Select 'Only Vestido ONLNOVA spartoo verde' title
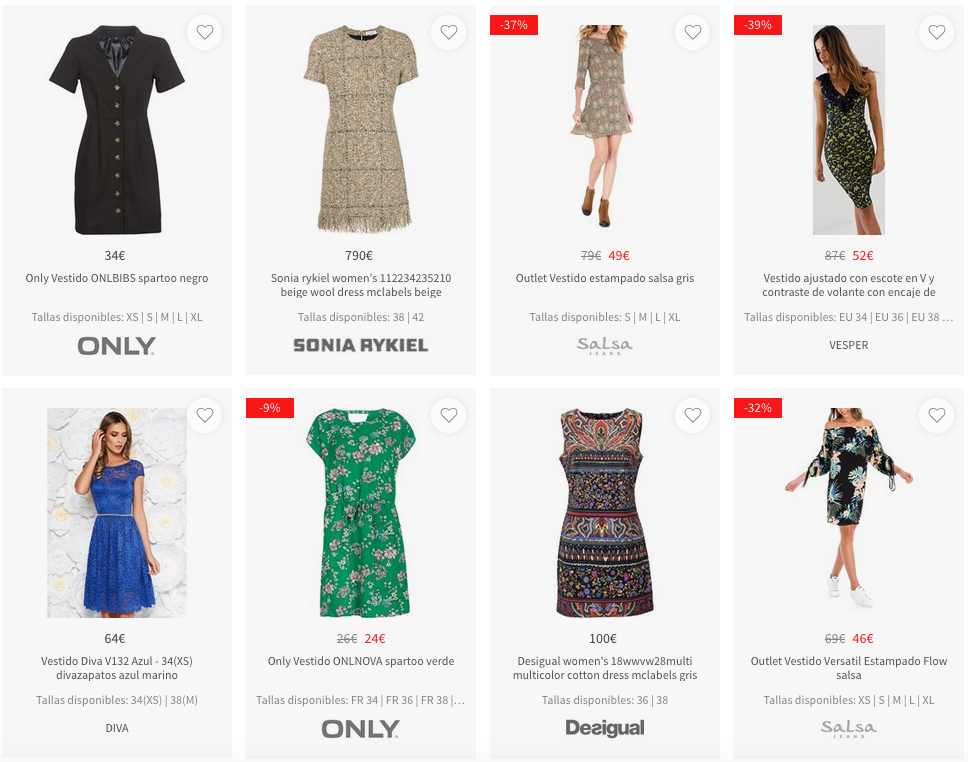This screenshot has height=762, width=968. 361,661
